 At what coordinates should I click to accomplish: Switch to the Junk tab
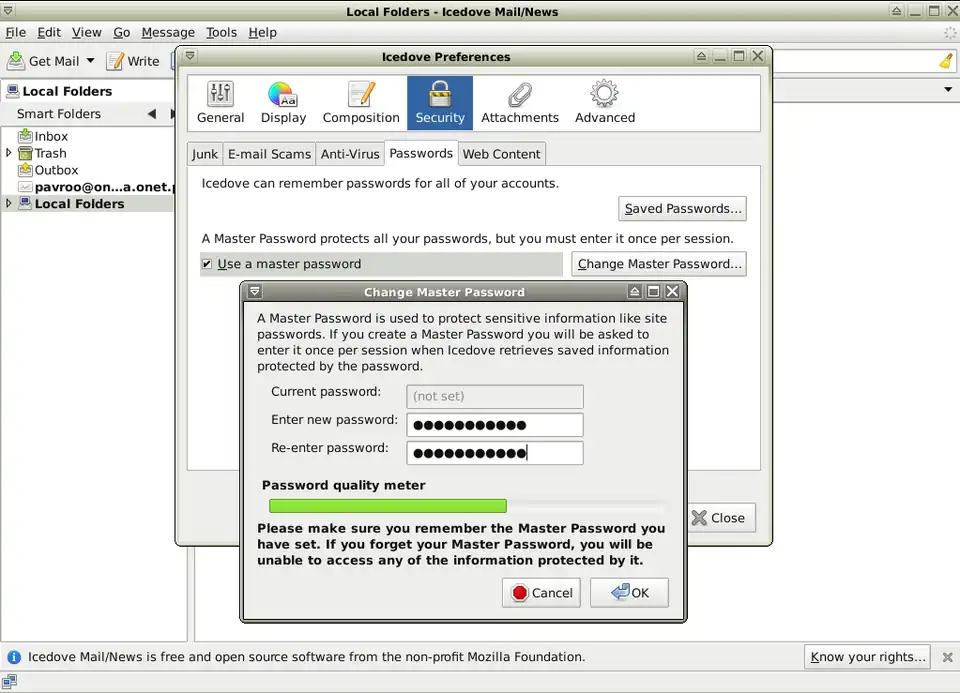pos(205,154)
